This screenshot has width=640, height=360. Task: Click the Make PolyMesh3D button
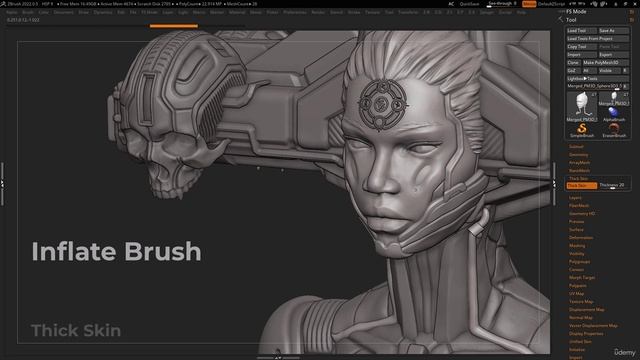[605, 62]
